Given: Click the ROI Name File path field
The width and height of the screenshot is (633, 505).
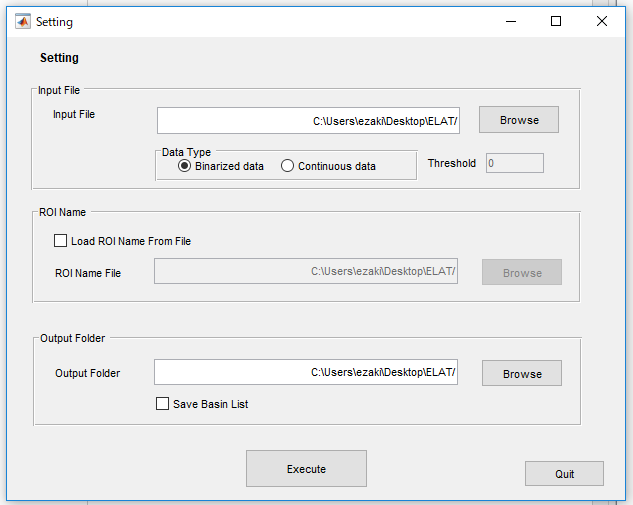Looking at the screenshot, I should tap(306, 271).
